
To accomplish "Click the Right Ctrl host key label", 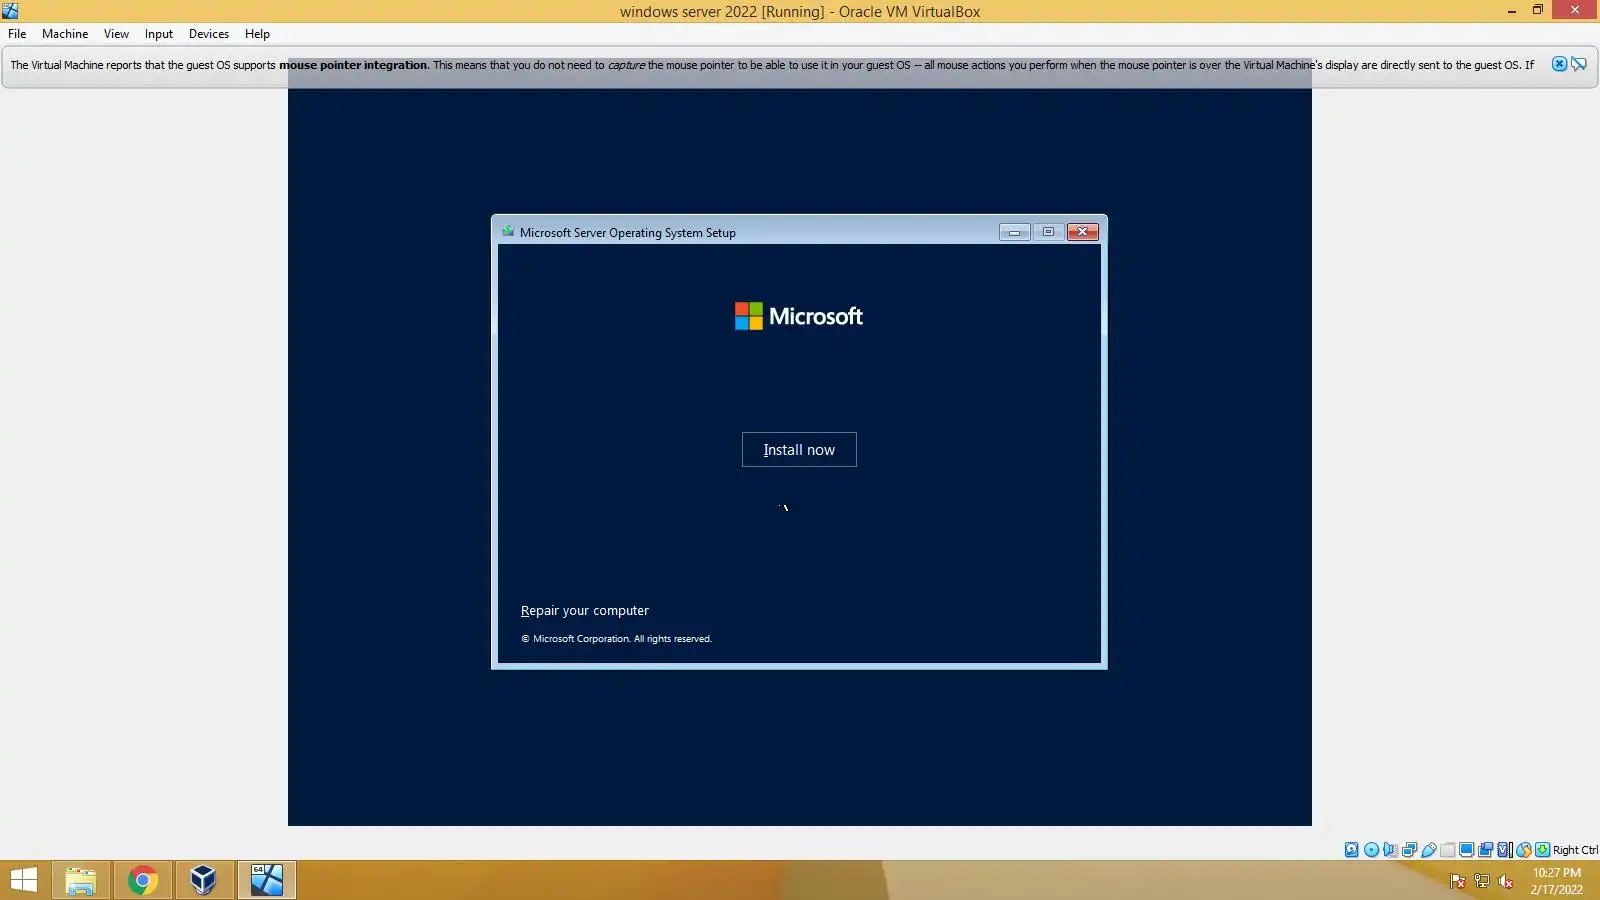I will (1575, 850).
